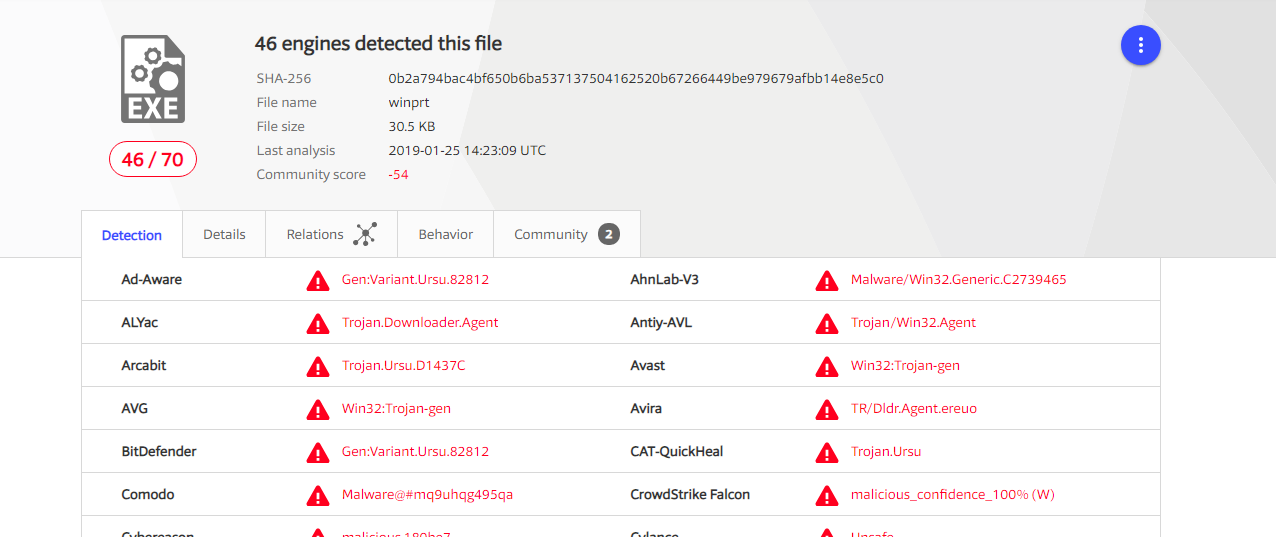Image resolution: width=1276 pixels, height=537 pixels.
Task: Click the file name winprt
Action: tap(409, 102)
